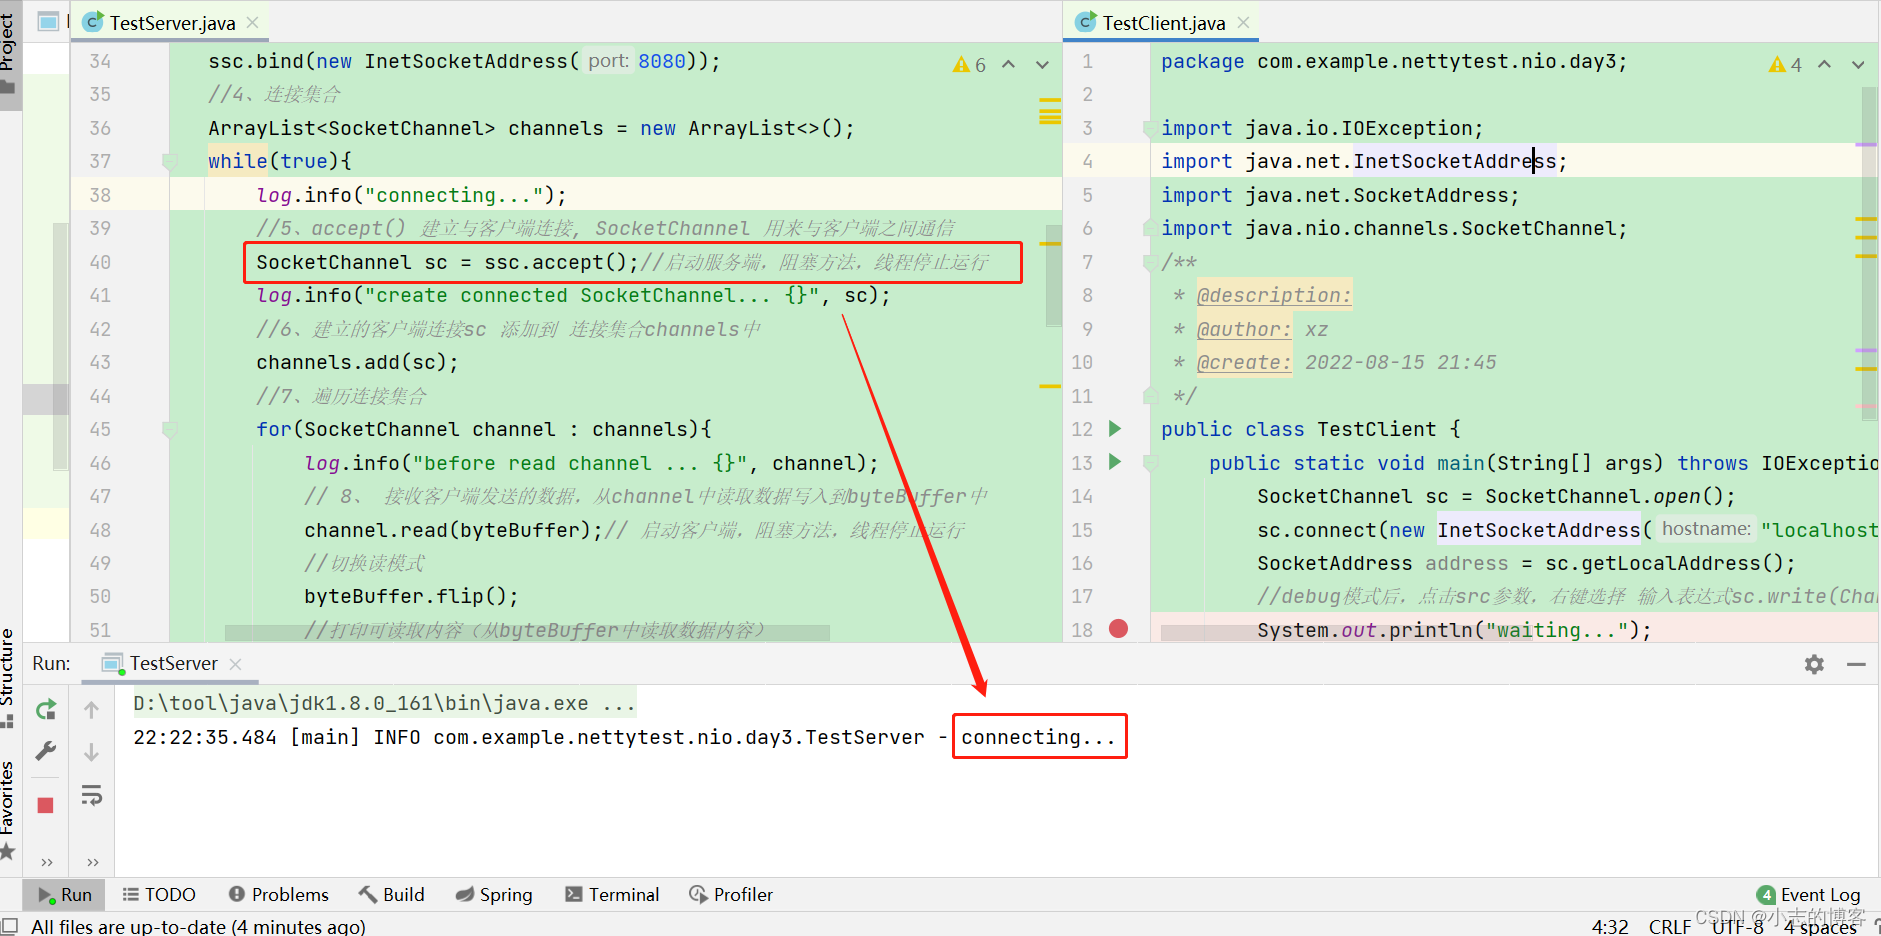Close the TestServer.java editor tab
The width and height of the screenshot is (1881, 936).
(253, 22)
